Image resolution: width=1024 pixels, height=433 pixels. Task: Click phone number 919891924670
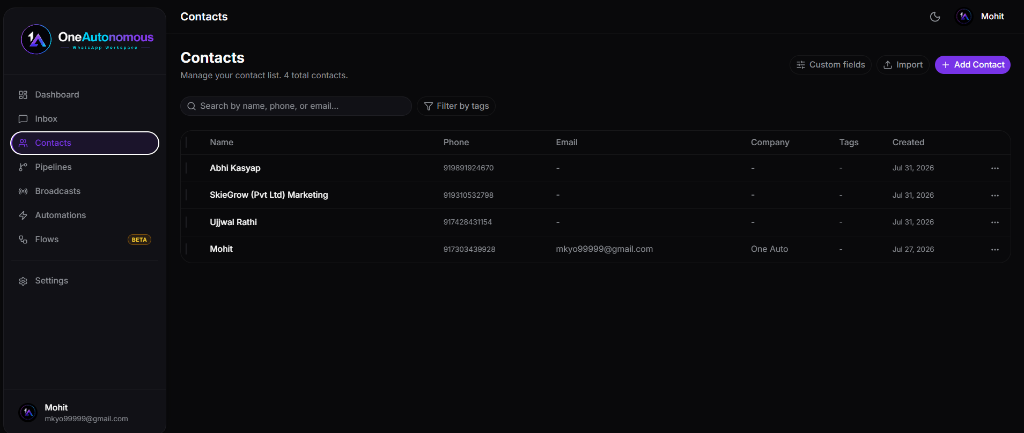[x=468, y=168]
